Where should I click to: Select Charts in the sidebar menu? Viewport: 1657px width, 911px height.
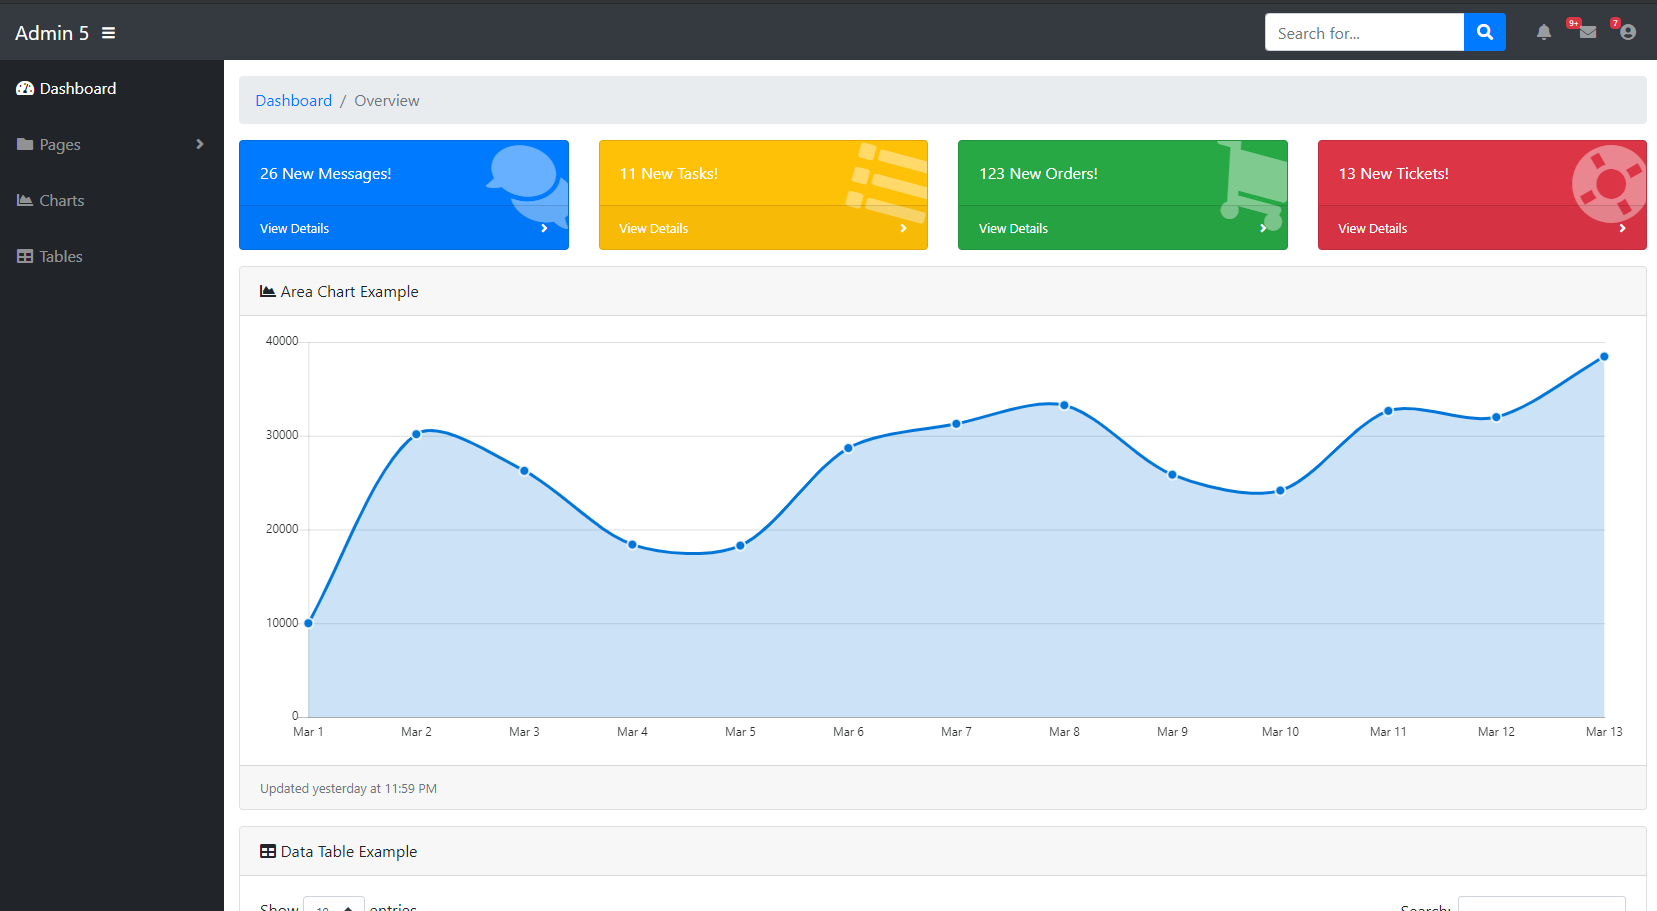tap(62, 201)
